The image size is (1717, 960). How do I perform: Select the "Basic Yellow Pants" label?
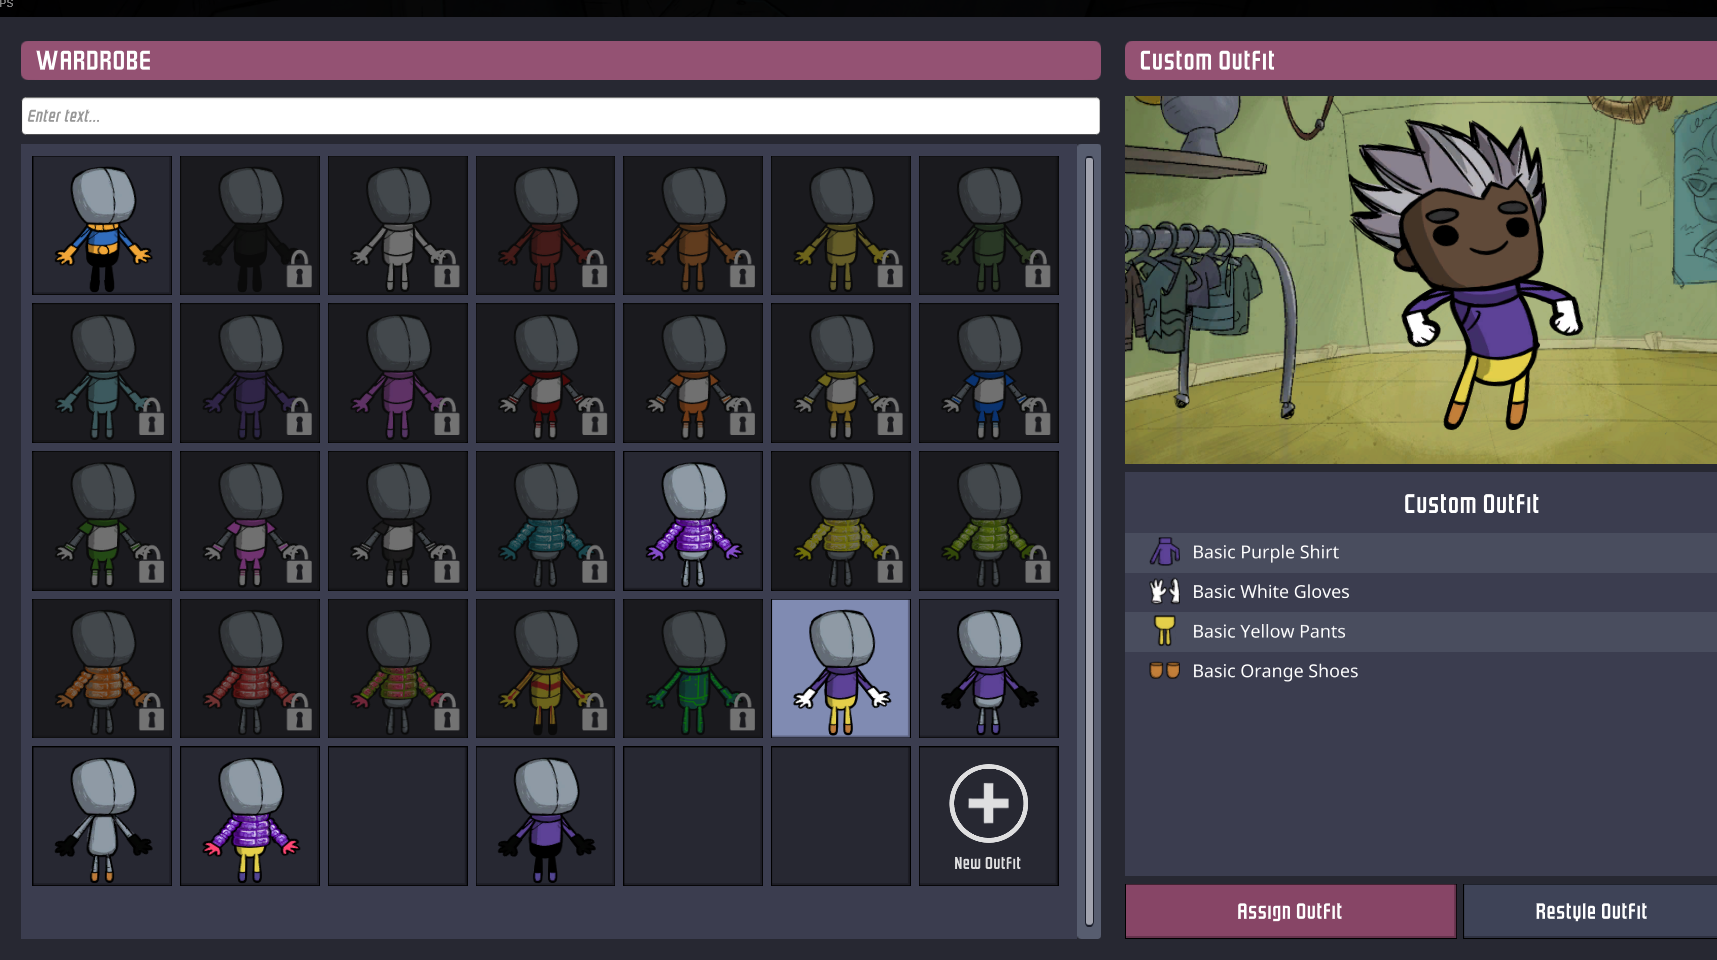pyautogui.click(x=1269, y=632)
